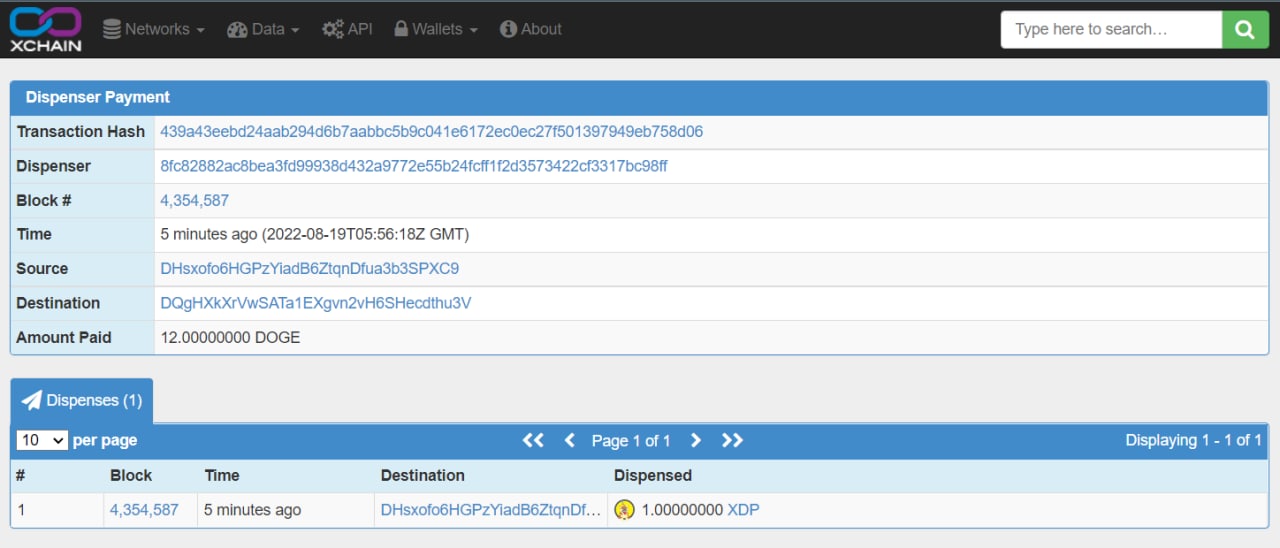Go to last page double-right arrows
Screen dimensions: 1280x548
(x=733, y=440)
